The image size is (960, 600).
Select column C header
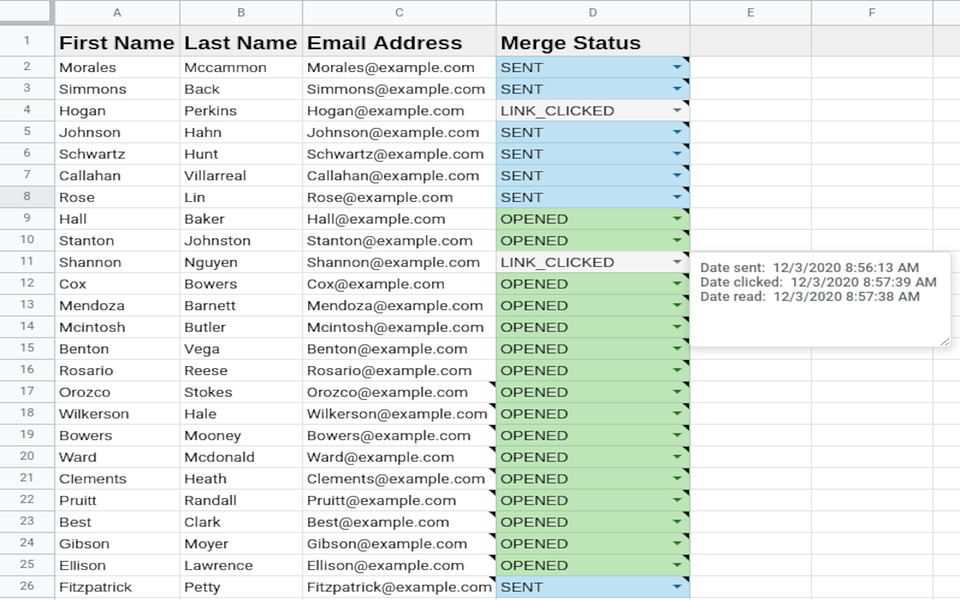tap(399, 12)
